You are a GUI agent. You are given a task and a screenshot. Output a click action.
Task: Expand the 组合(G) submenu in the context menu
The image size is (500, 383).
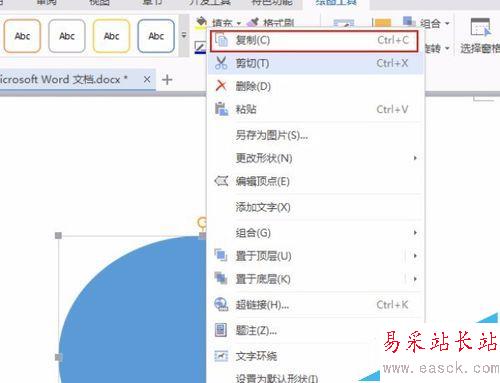pos(415,232)
